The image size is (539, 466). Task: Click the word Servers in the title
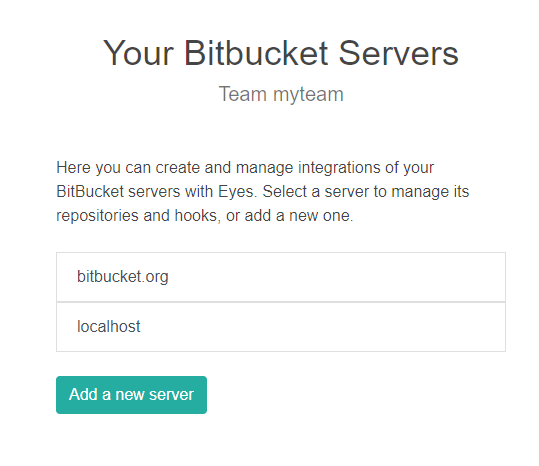pyautogui.click(x=398, y=53)
